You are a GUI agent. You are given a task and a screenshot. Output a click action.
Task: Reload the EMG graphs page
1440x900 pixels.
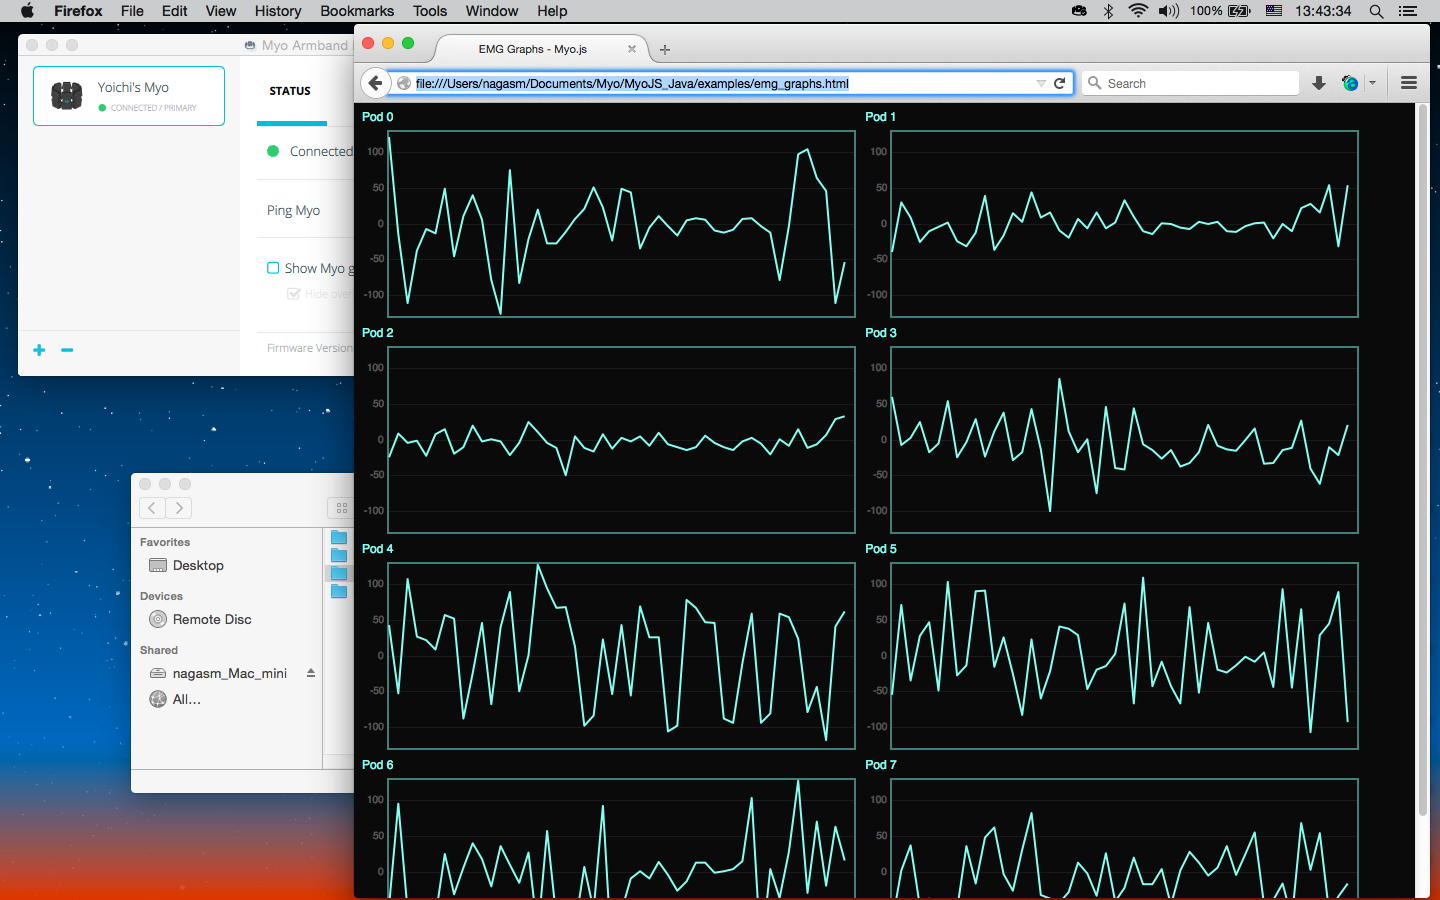click(1060, 83)
